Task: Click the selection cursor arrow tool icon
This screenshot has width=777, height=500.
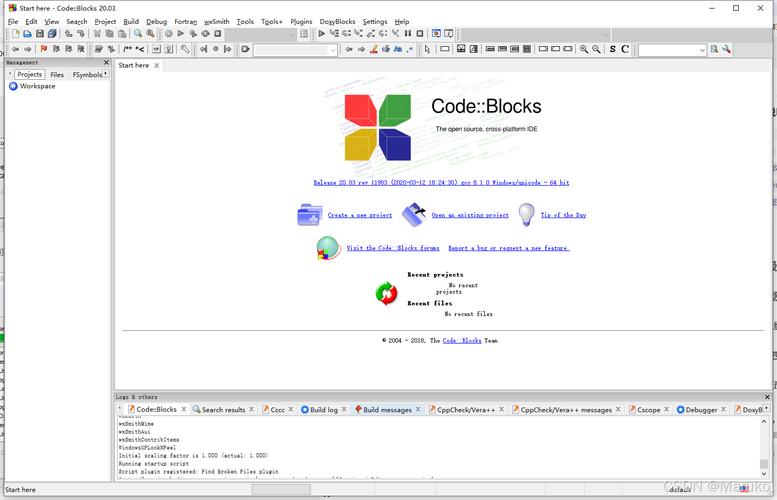Action: (427, 49)
